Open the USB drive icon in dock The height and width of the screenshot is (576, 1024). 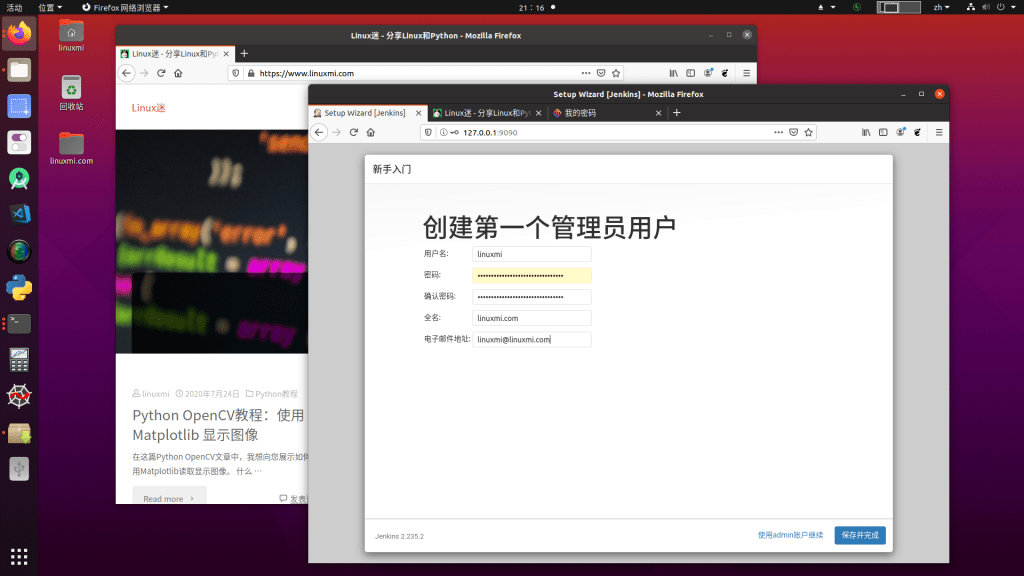click(x=19, y=468)
